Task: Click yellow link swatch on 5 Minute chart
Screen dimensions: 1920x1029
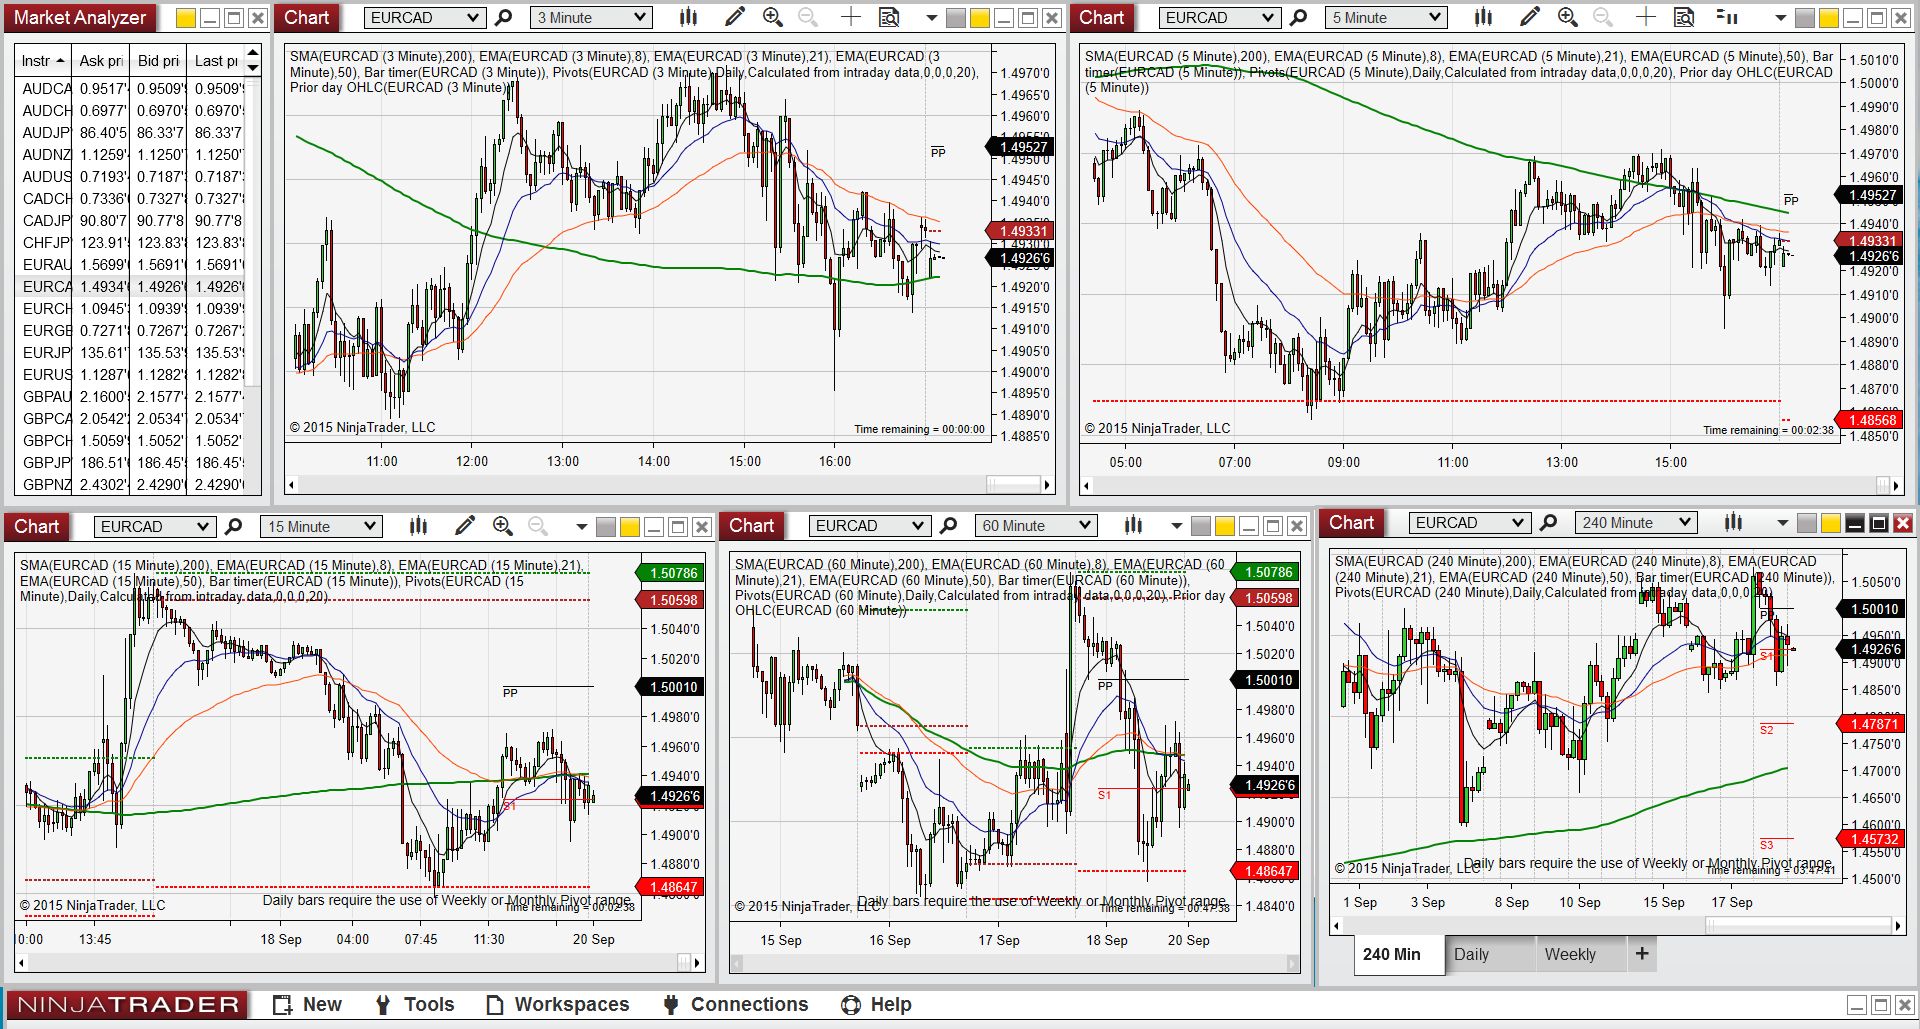Action: (1828, 18)
